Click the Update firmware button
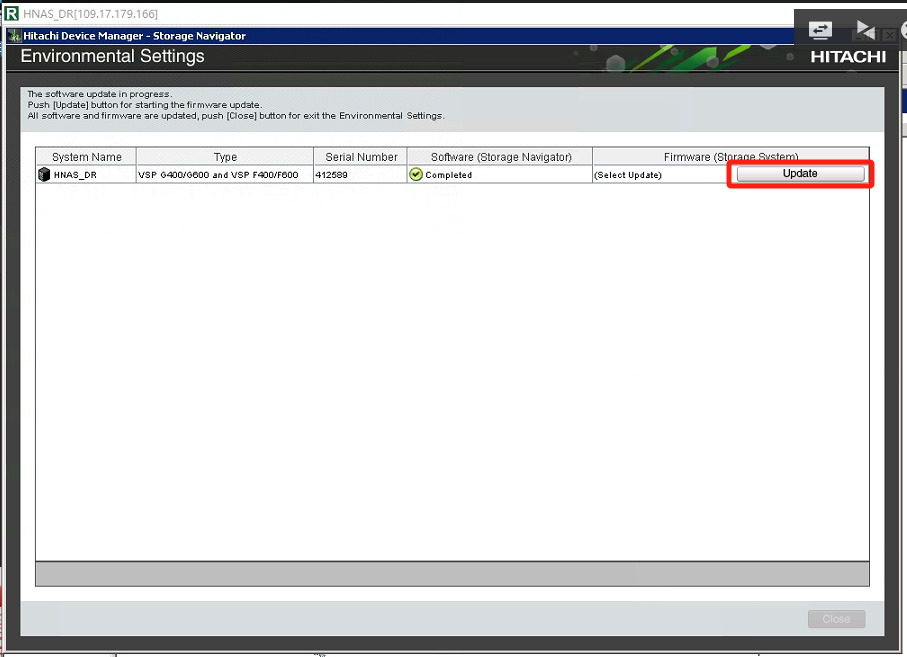The image size is (907, 657). coord(801,174)
